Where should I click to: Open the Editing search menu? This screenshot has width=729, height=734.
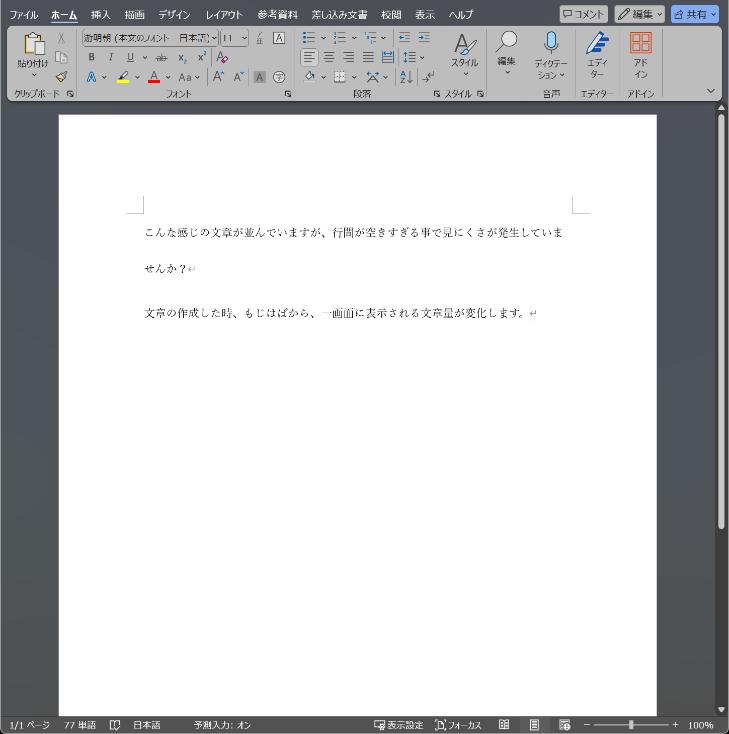pos(507,54)
